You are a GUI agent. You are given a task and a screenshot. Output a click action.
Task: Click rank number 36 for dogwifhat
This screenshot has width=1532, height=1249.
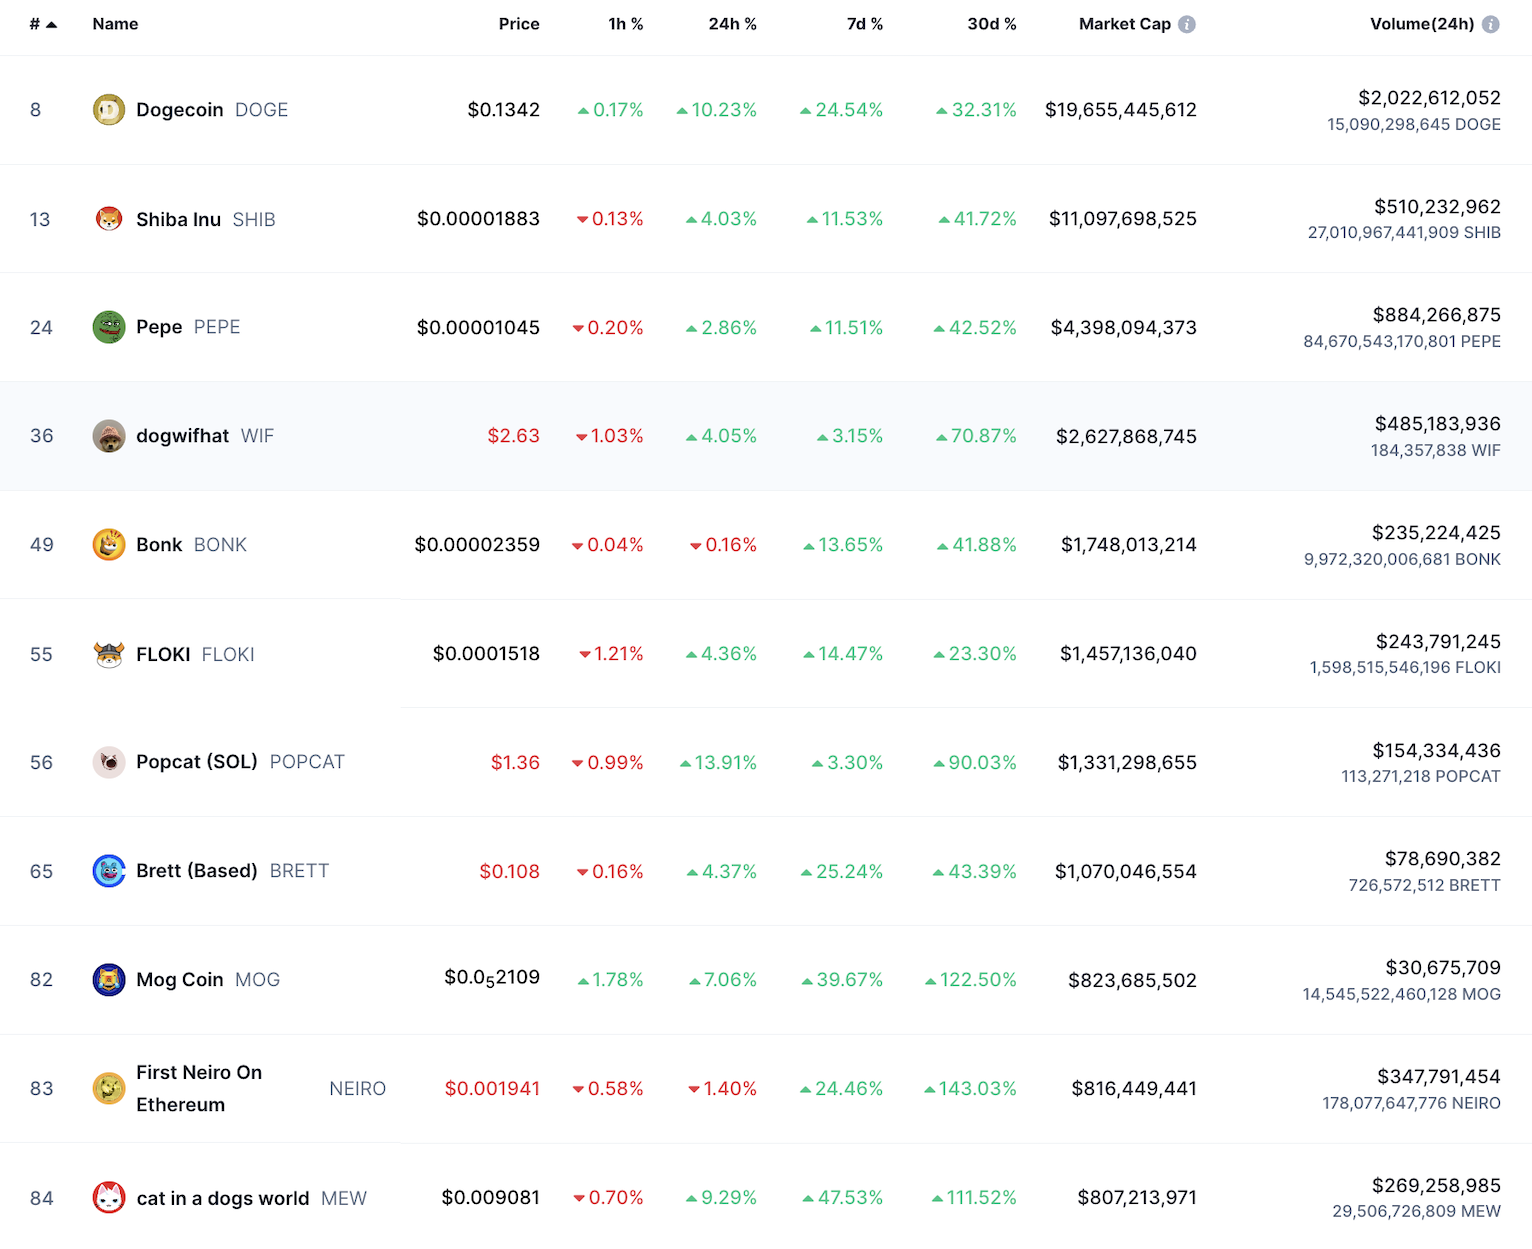pos(42,436)
